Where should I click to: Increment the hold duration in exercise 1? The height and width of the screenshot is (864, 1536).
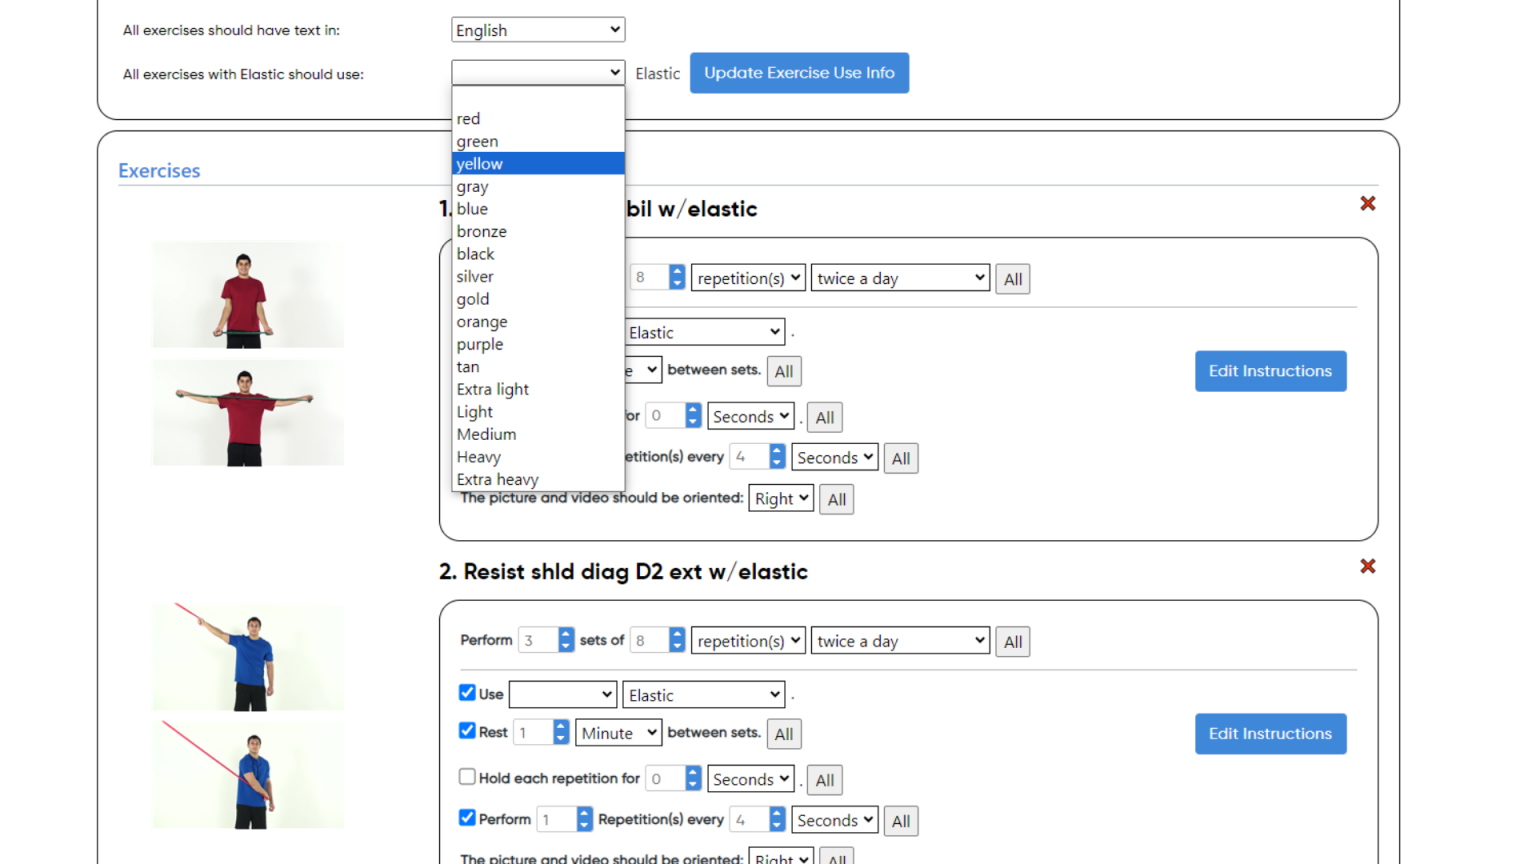pos(693,410)
